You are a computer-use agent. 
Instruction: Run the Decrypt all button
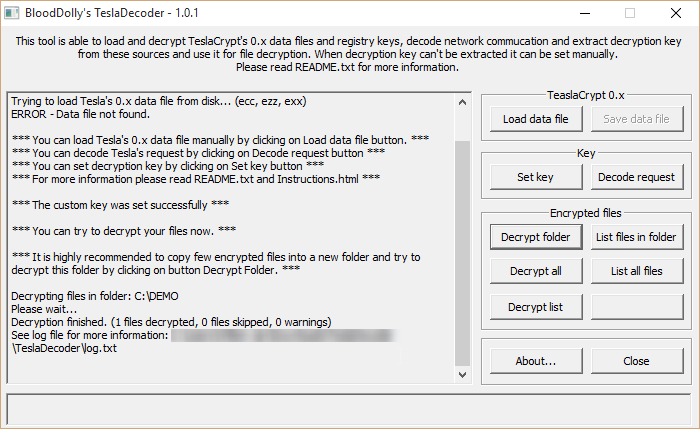535,271
